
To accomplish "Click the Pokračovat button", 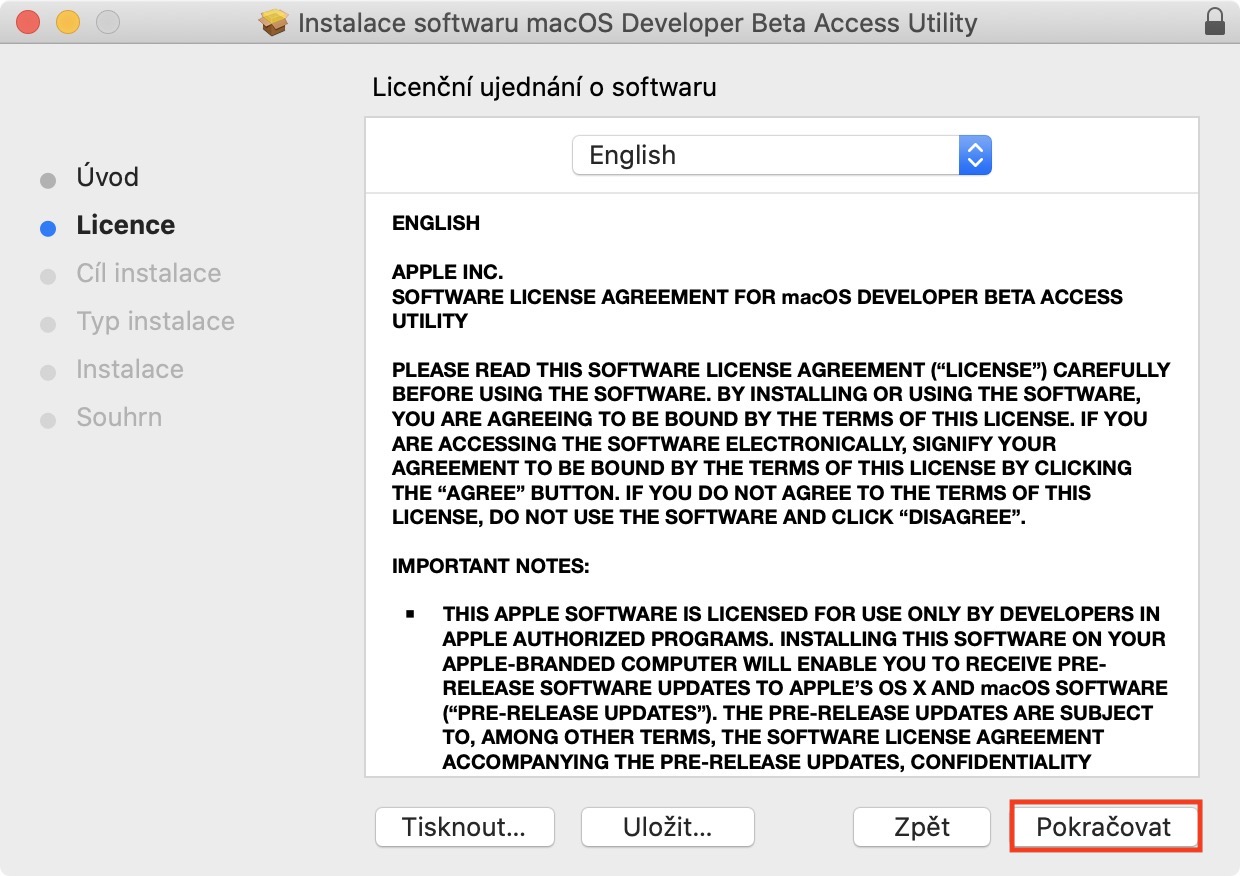I will point(1104,827).
